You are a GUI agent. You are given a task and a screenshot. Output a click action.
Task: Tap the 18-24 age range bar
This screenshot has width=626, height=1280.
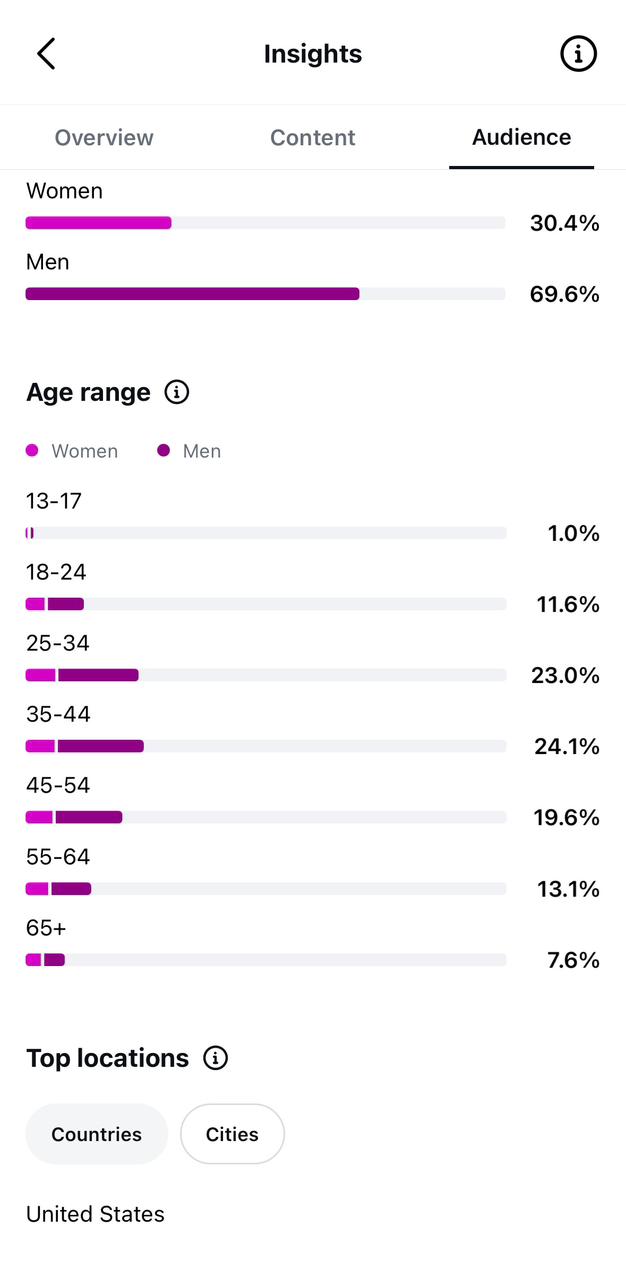pos(266,604)
